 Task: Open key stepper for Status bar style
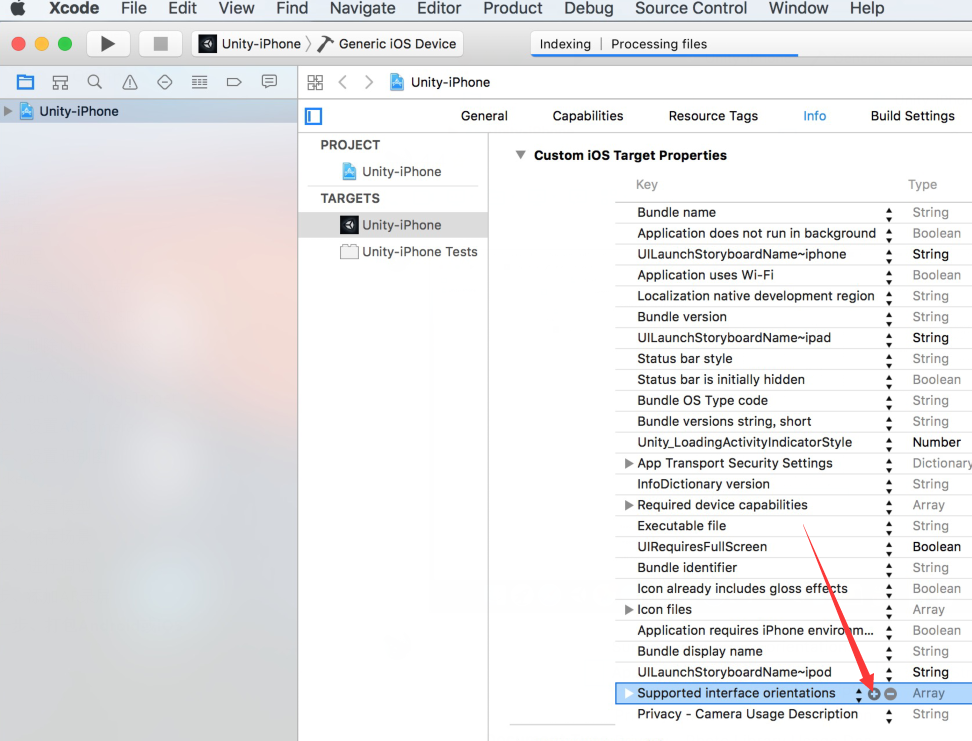889,361
